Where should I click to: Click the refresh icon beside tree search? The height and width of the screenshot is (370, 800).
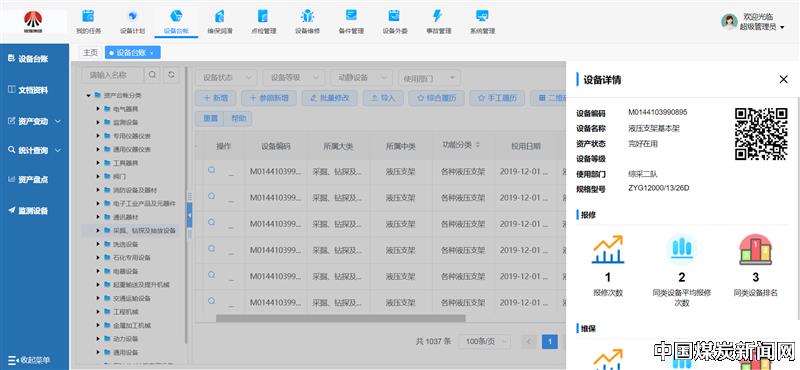[171, 75]
